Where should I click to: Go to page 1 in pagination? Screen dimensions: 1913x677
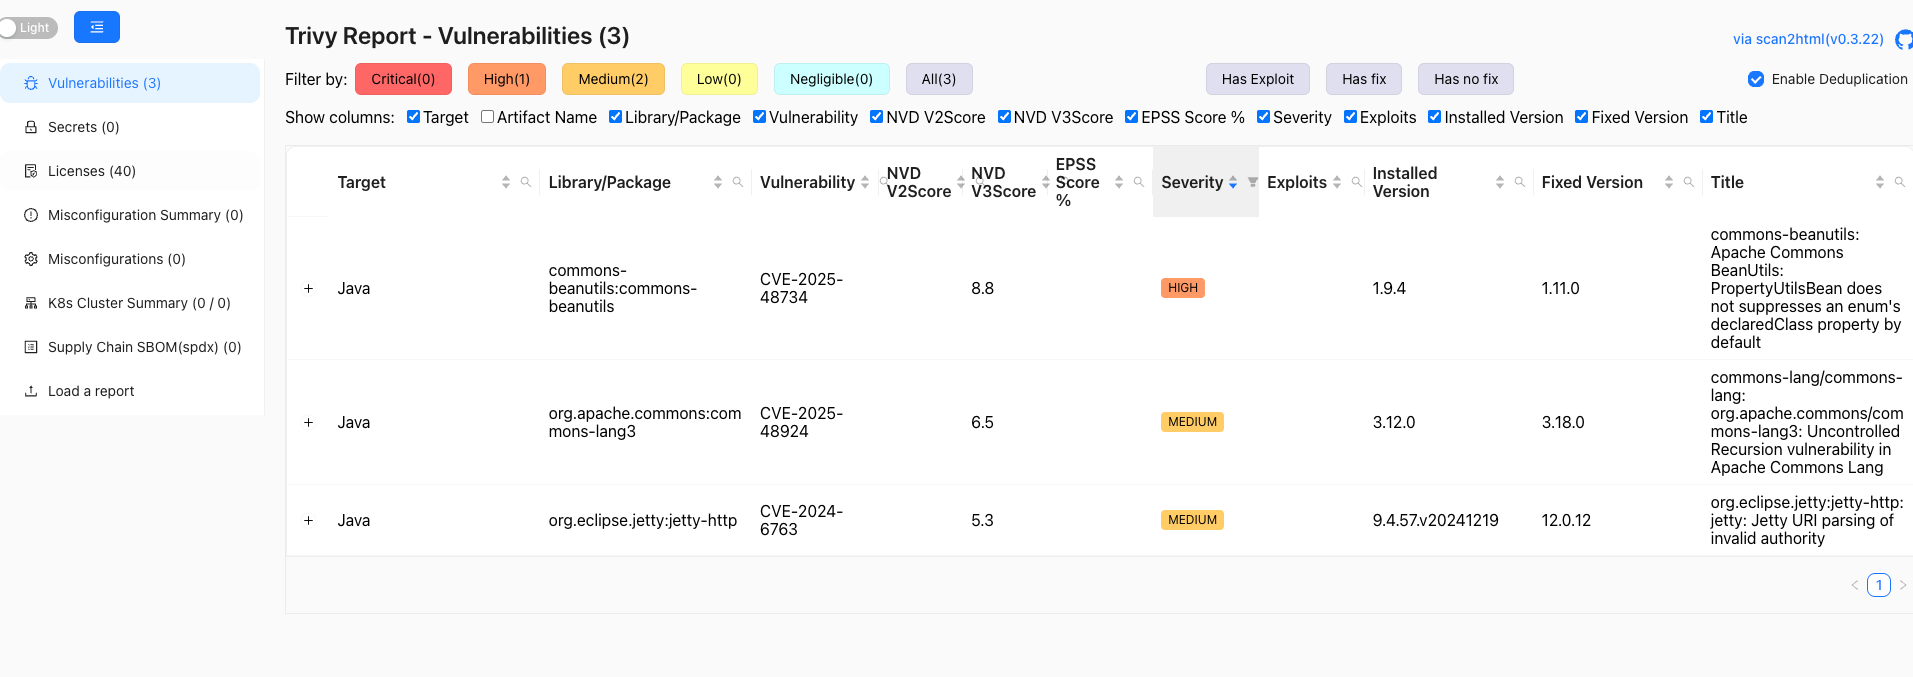[1878, 585]
